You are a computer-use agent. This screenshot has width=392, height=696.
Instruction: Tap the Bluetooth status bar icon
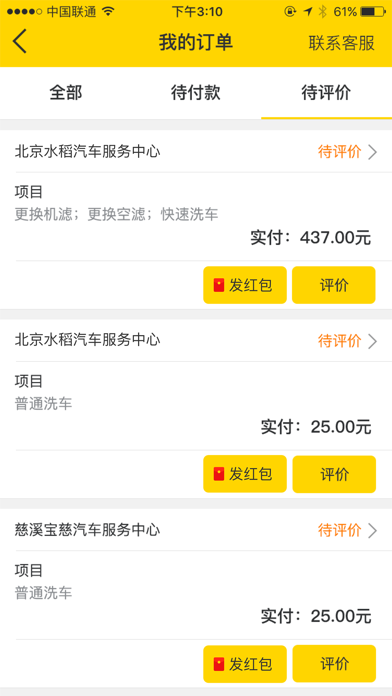322,12
